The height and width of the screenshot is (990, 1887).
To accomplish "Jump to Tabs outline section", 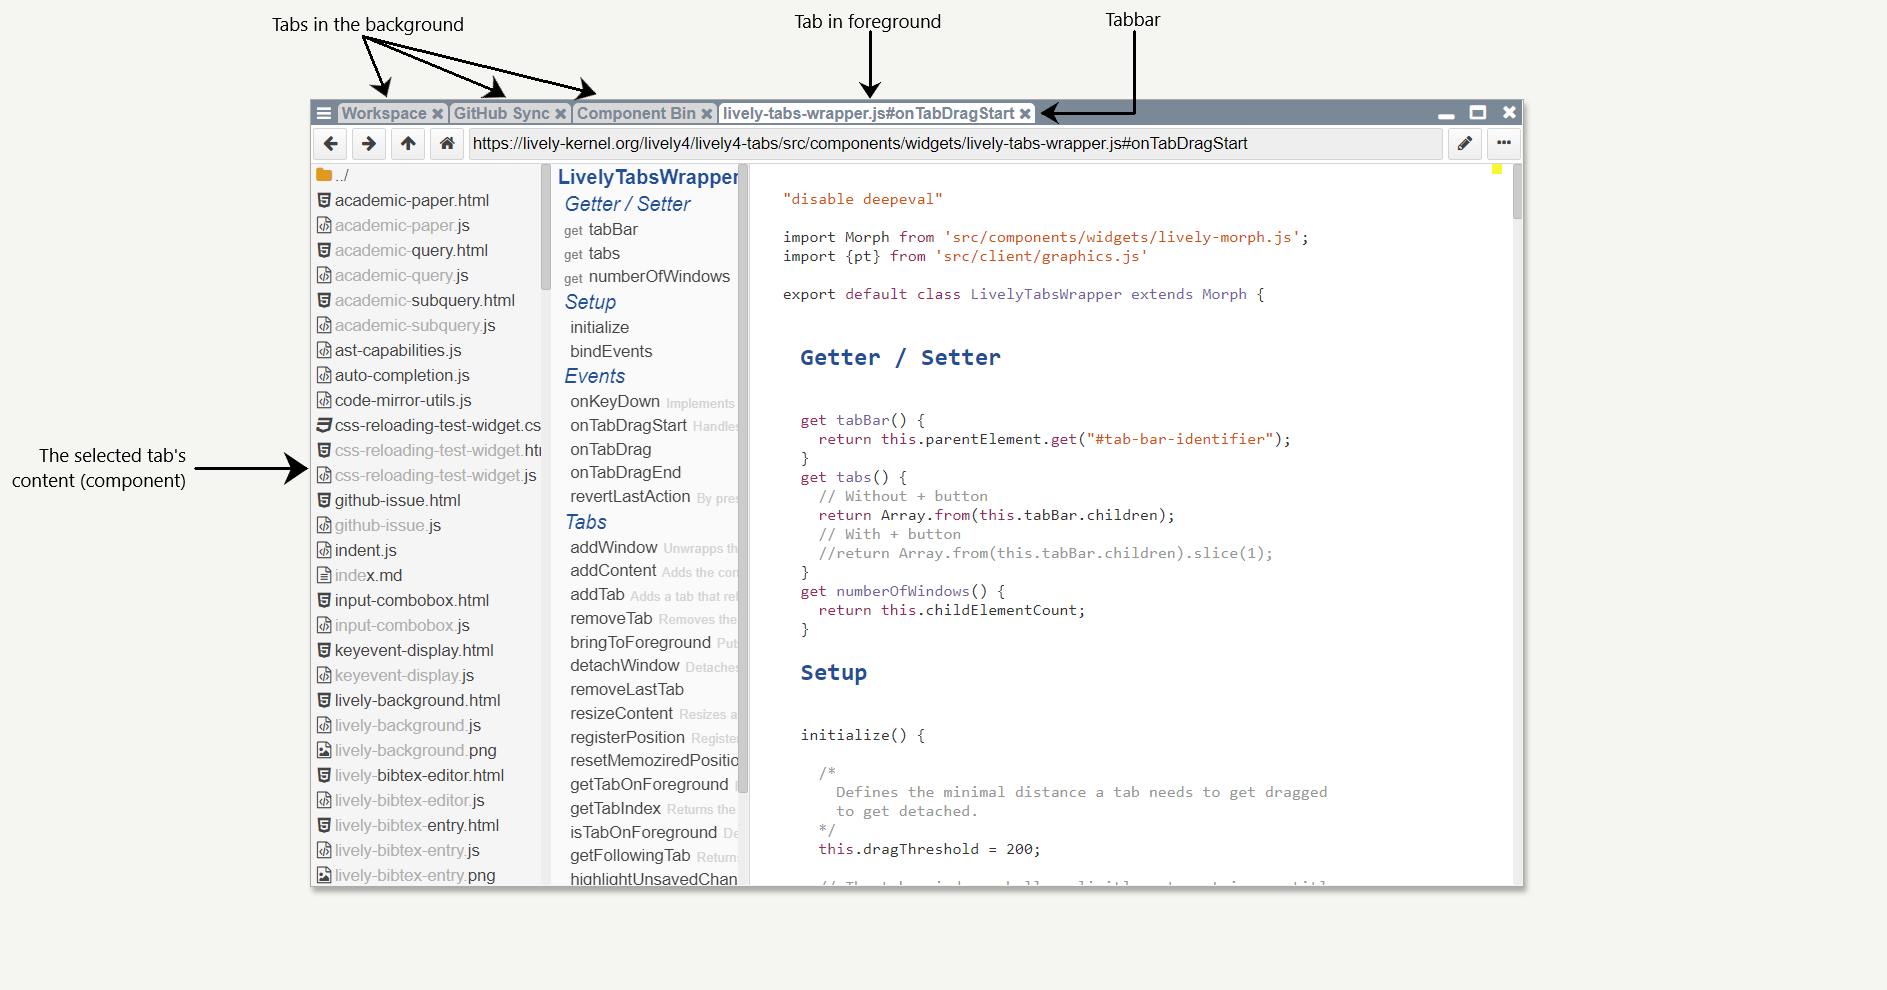I will point(585,522).
